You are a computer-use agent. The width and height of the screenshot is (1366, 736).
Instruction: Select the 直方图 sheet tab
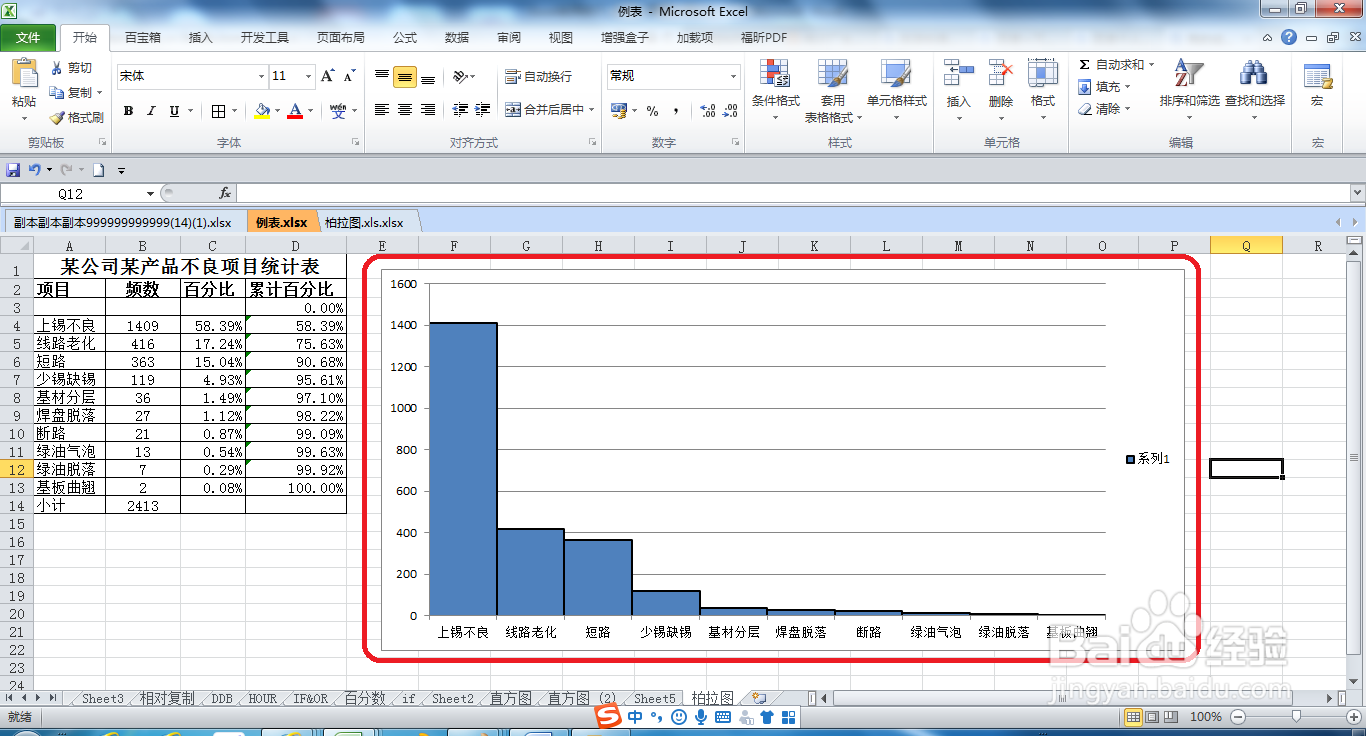511,698
